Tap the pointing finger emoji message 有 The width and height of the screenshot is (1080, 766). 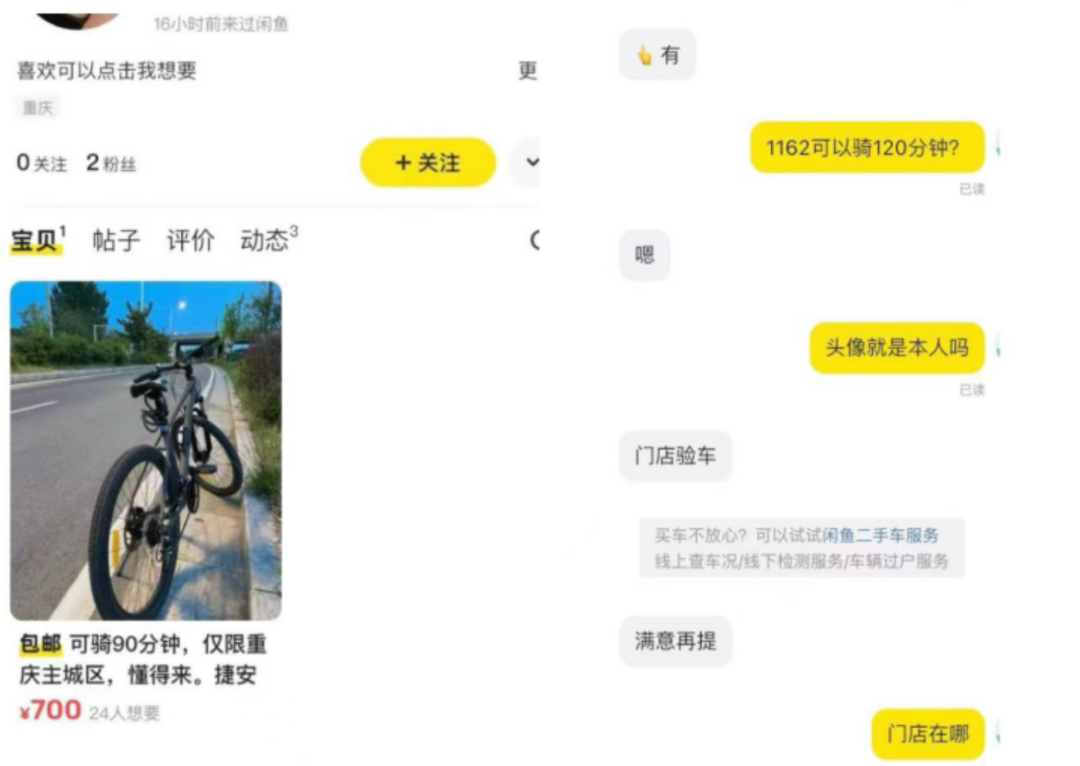(x=658, y=54)
